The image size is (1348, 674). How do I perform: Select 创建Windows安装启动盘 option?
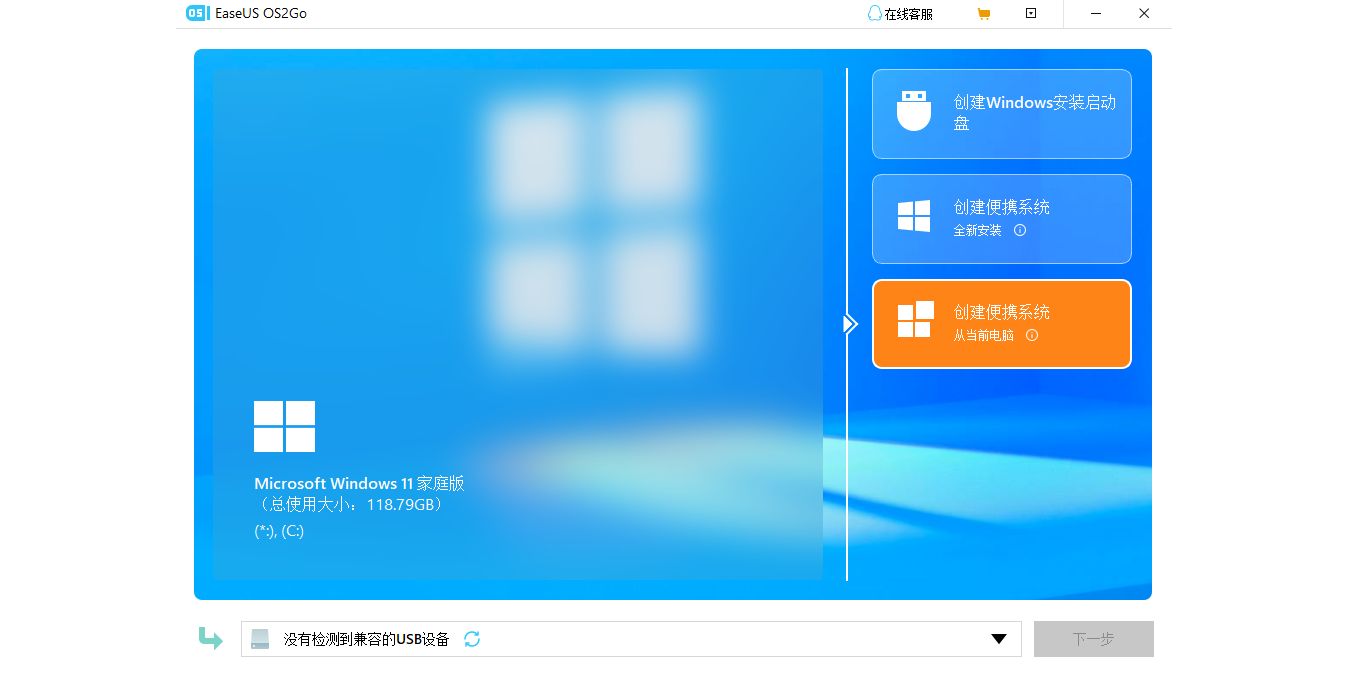click(1034, 112)
